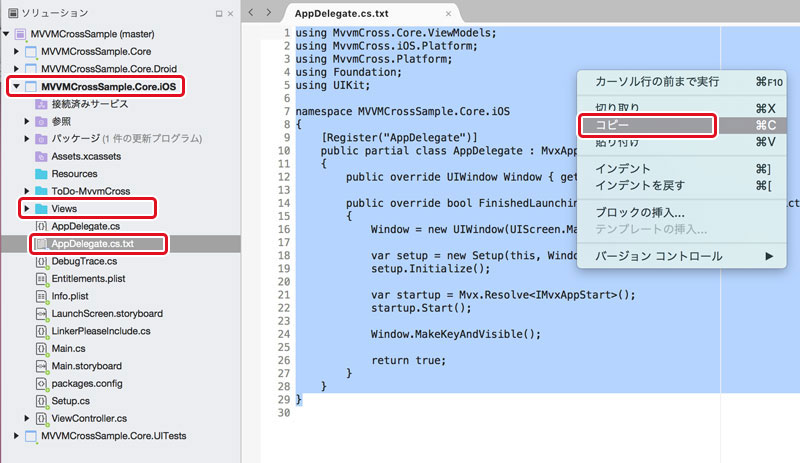Click the AppDelegate.cs.txt file icon
This screenshot has height=463, width=800.
[41, 244]
